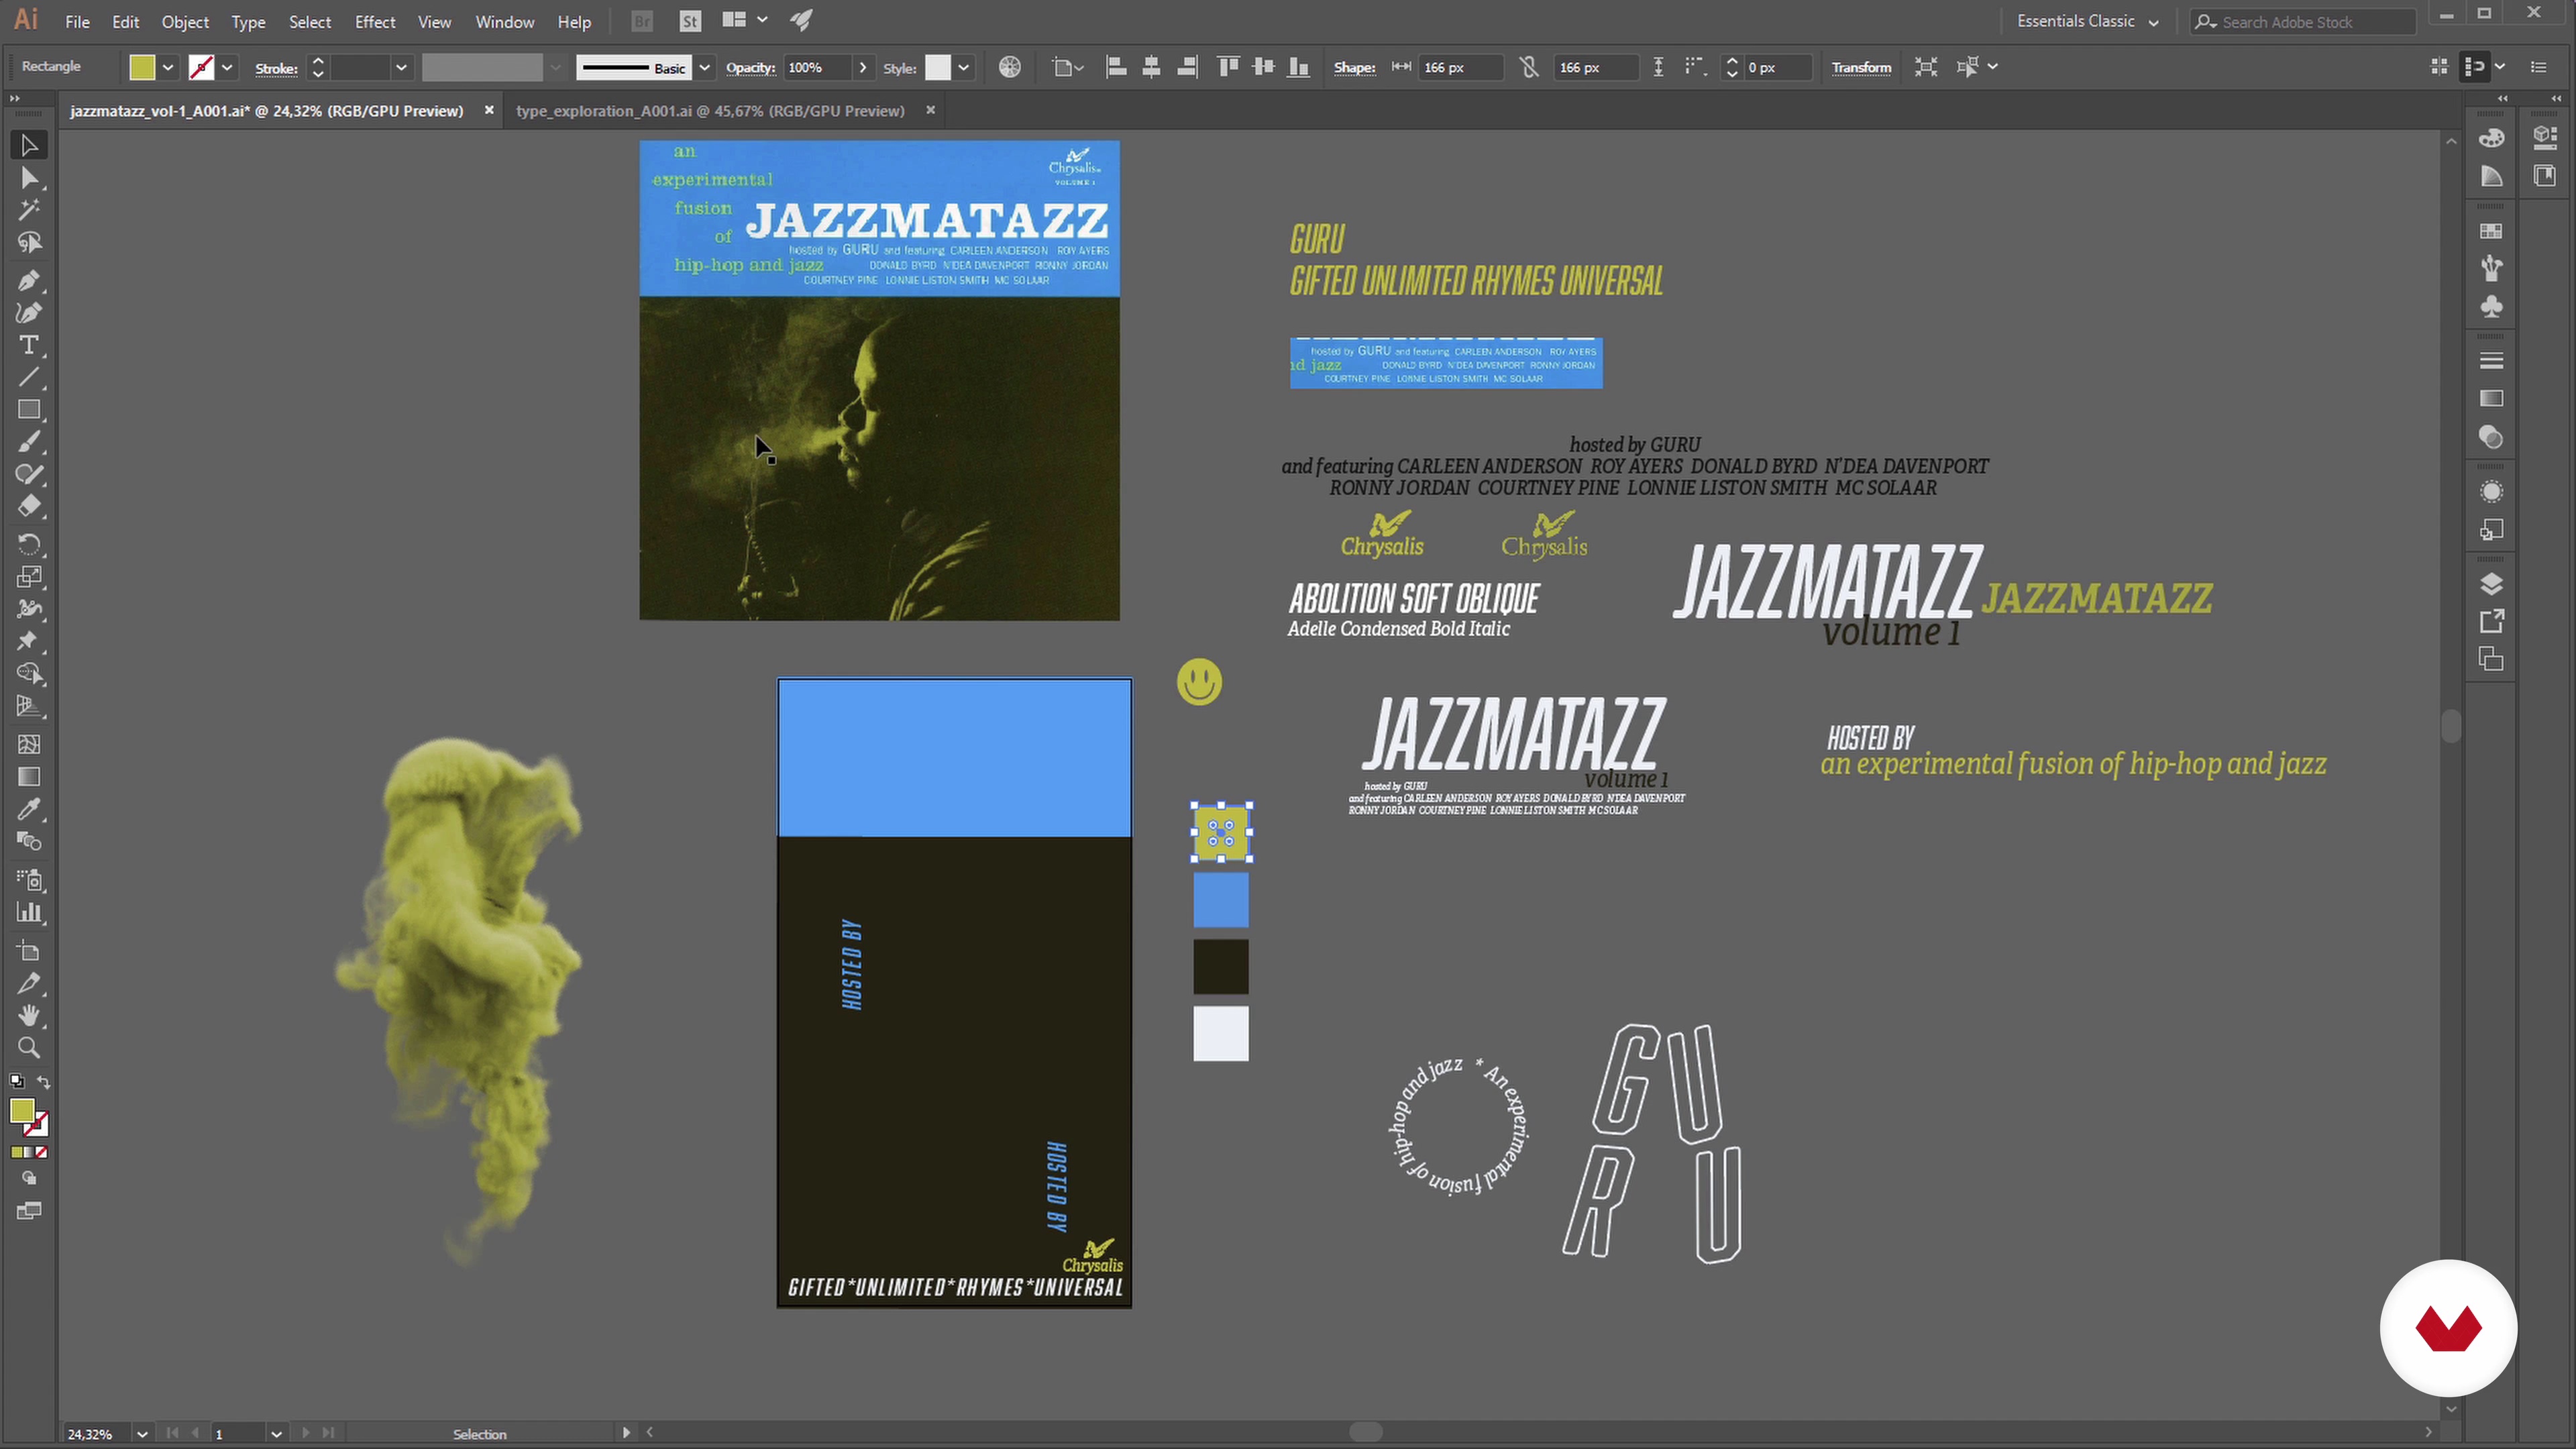Select the Lasso tool
The image size is (2576, 1449).
(29, 243)
